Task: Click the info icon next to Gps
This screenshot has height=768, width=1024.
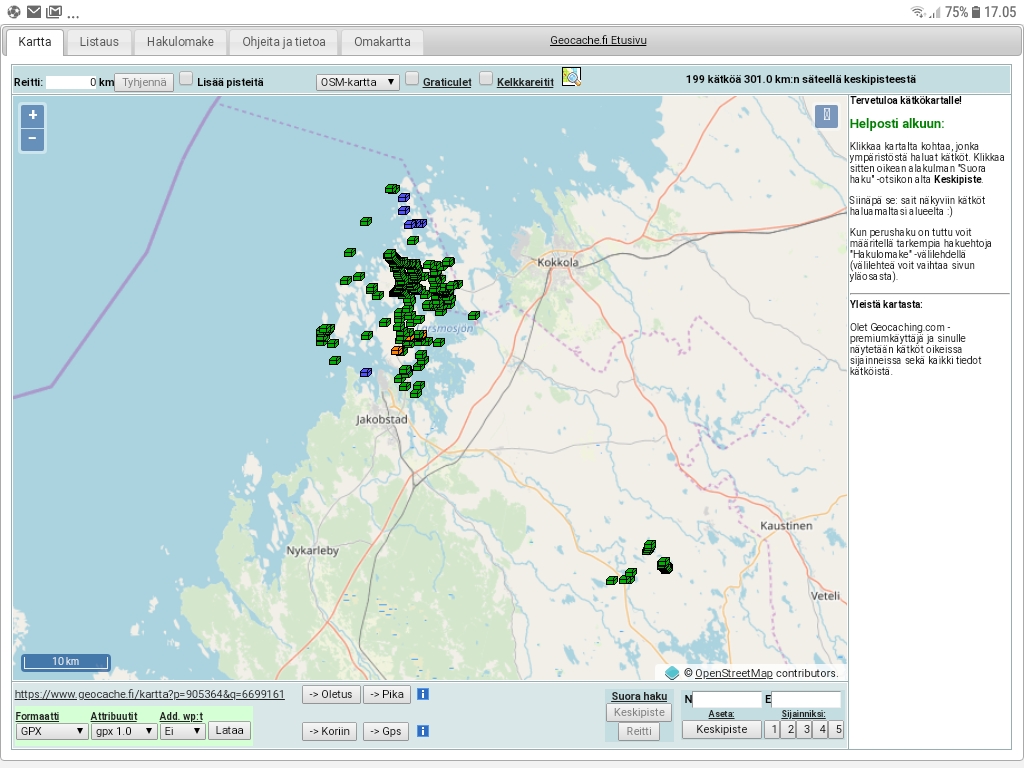Action: (423, 731)
